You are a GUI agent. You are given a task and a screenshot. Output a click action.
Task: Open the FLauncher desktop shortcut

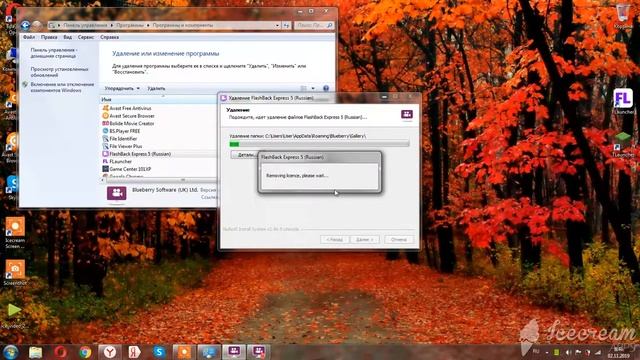(x=623, y=102)
